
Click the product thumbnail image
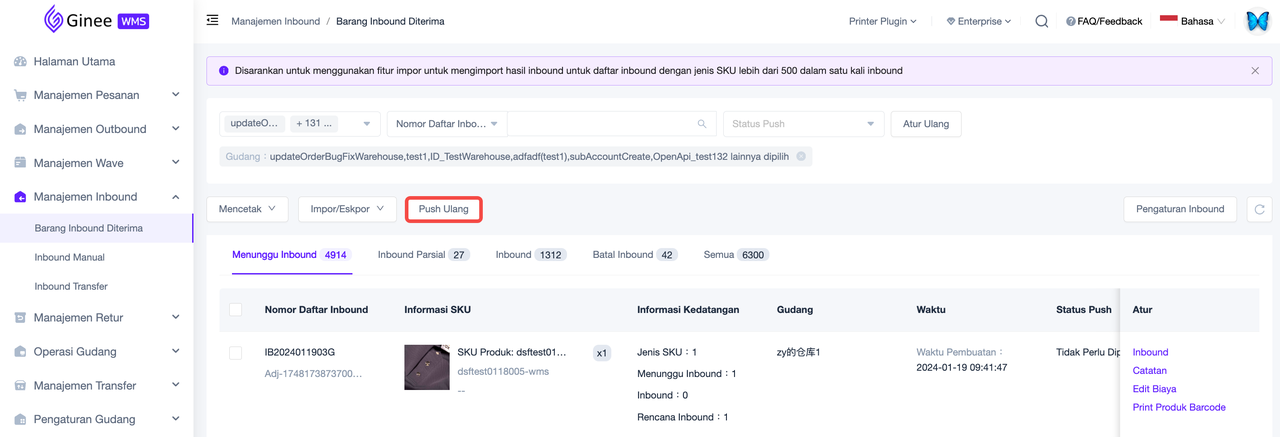[x=426, y=367]
